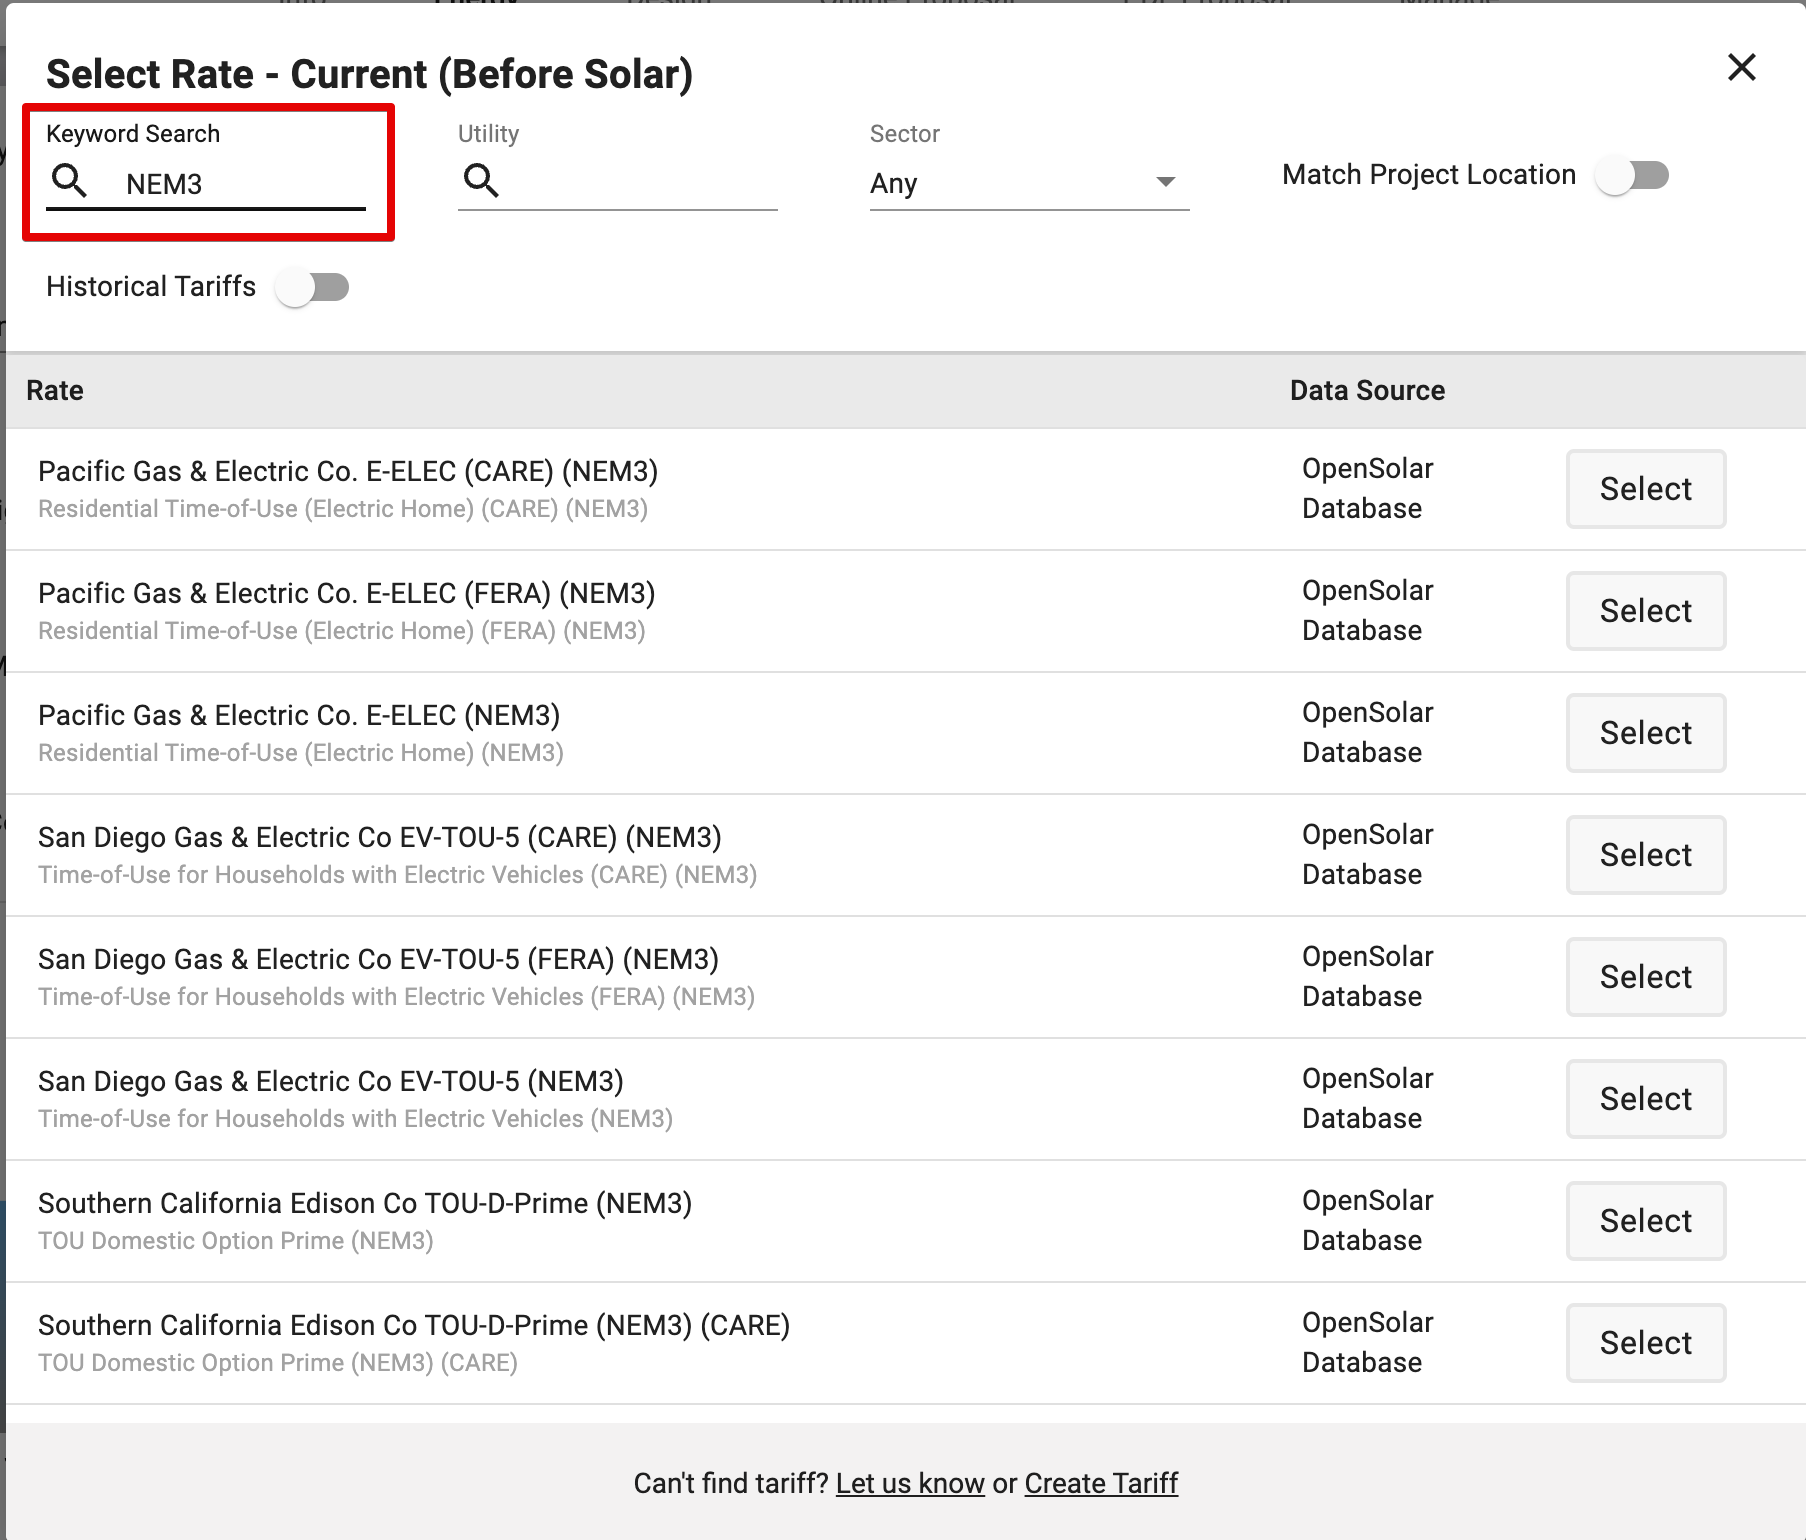Click the Keyword Search magnifier icon
This screenshot has width=1806, height=1540.
[69, 181]
